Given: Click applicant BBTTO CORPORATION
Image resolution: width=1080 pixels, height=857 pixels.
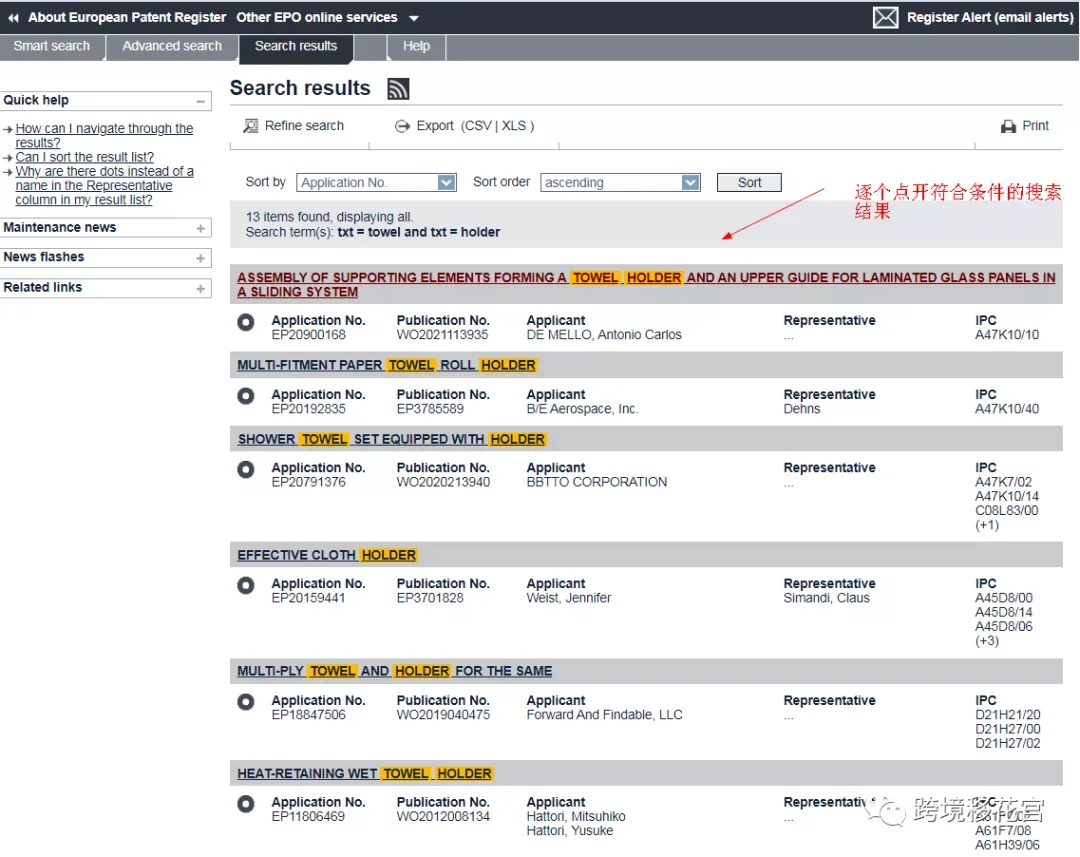Looking at the screenshot, I should (596, 482).
